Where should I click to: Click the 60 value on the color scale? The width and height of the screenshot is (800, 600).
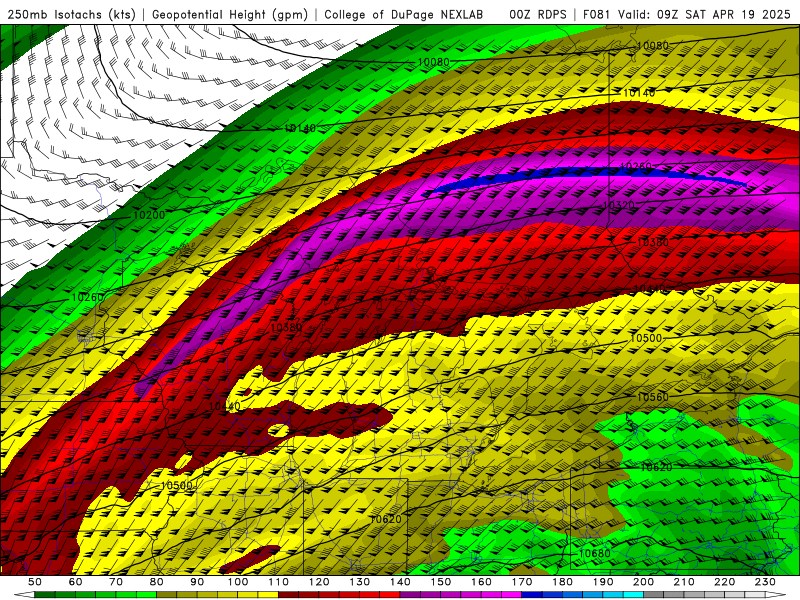[75, 582]
